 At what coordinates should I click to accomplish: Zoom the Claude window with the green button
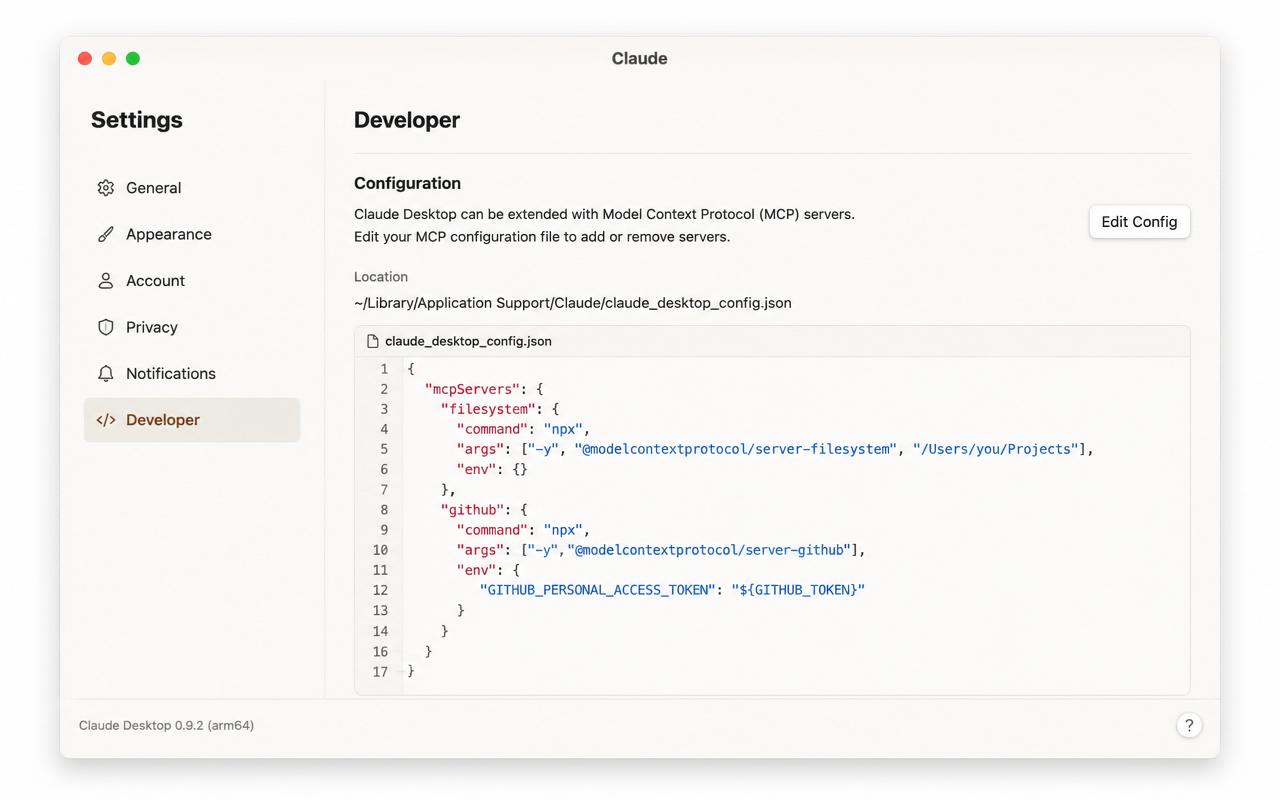(133, 58)
